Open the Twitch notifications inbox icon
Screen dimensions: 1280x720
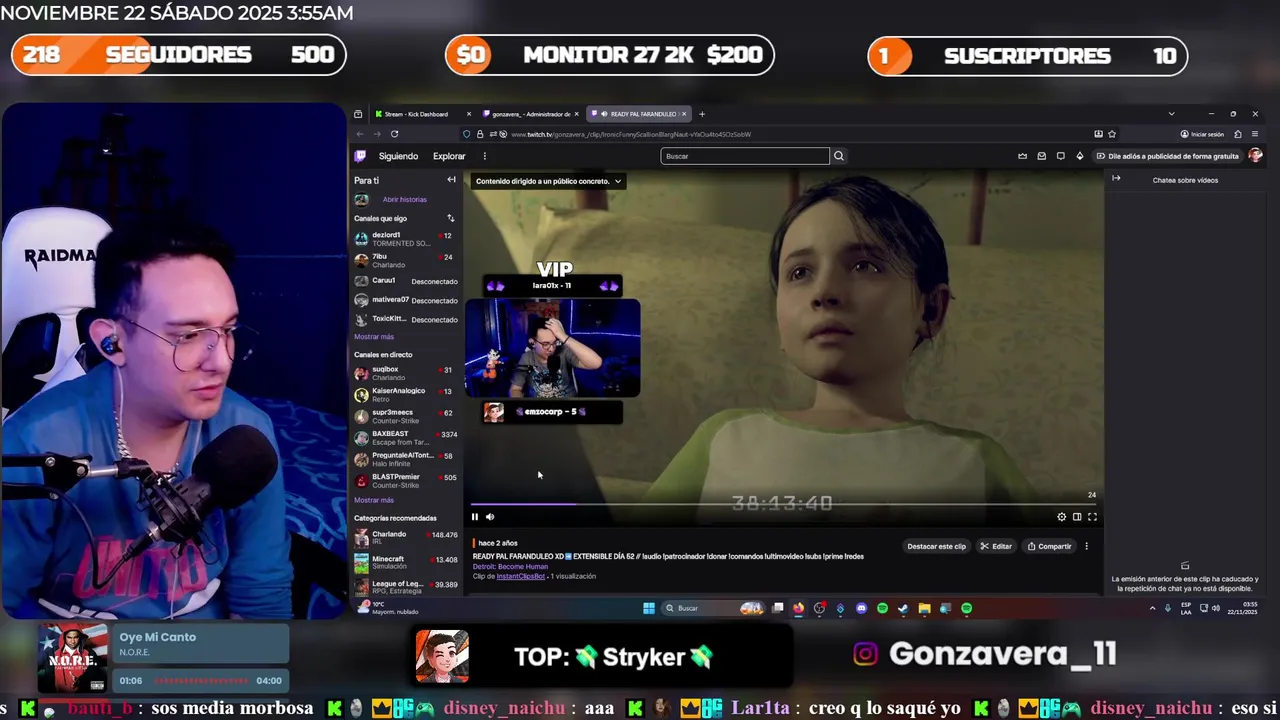point(1041,156)
